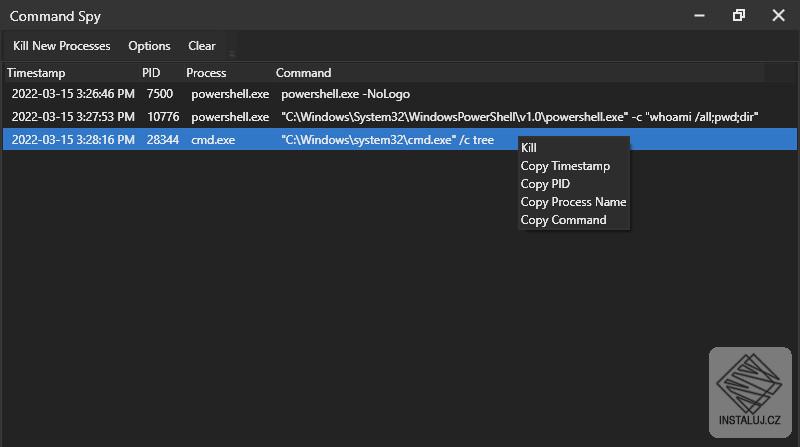Sort by the Timestamp column header
The image size is (800, 447).
click(36, 73)
